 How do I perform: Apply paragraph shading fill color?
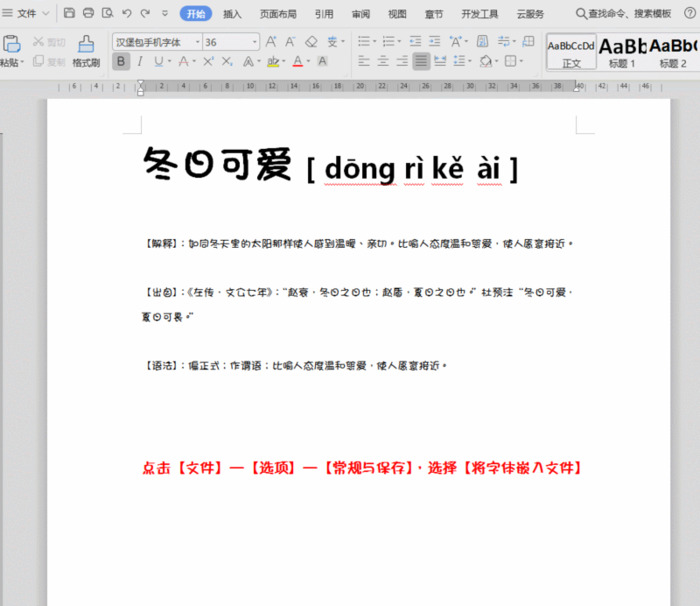pos(486,61)
